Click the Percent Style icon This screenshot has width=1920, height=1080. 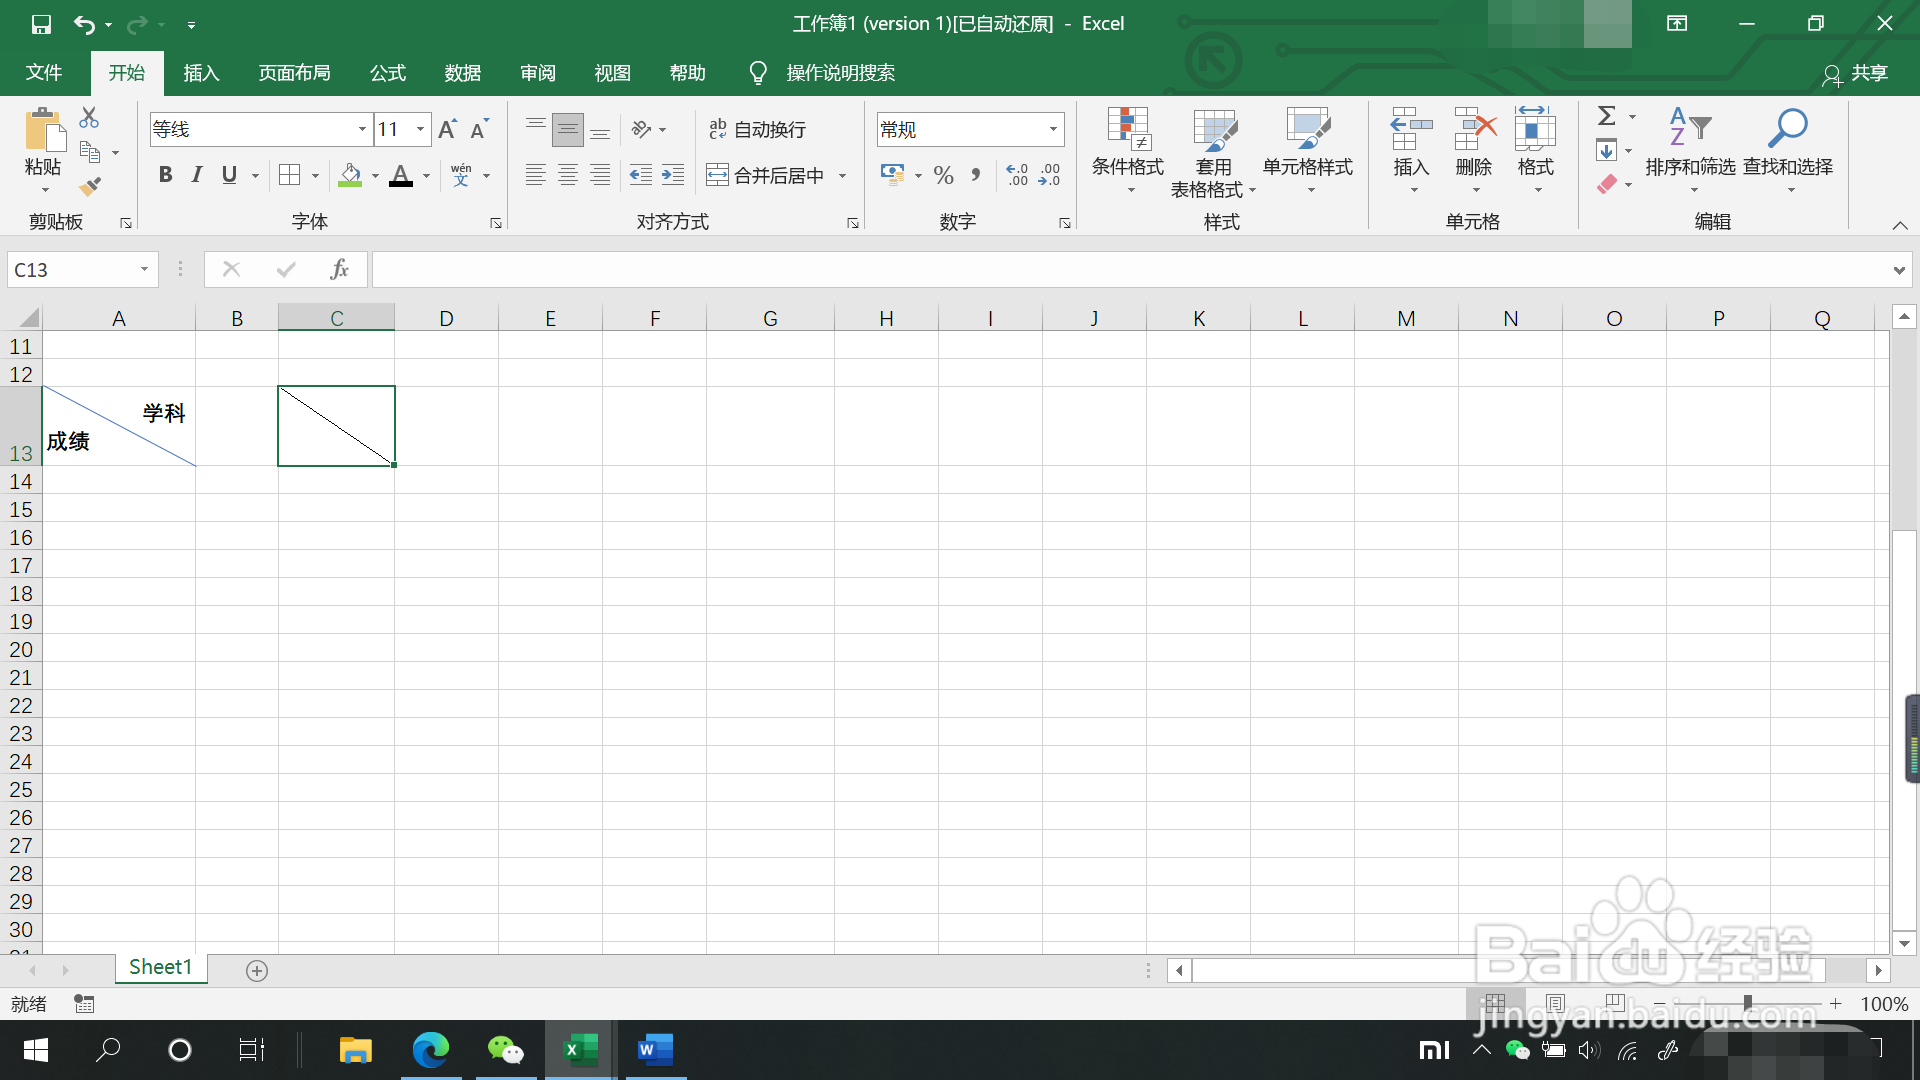tap(943, 176)
